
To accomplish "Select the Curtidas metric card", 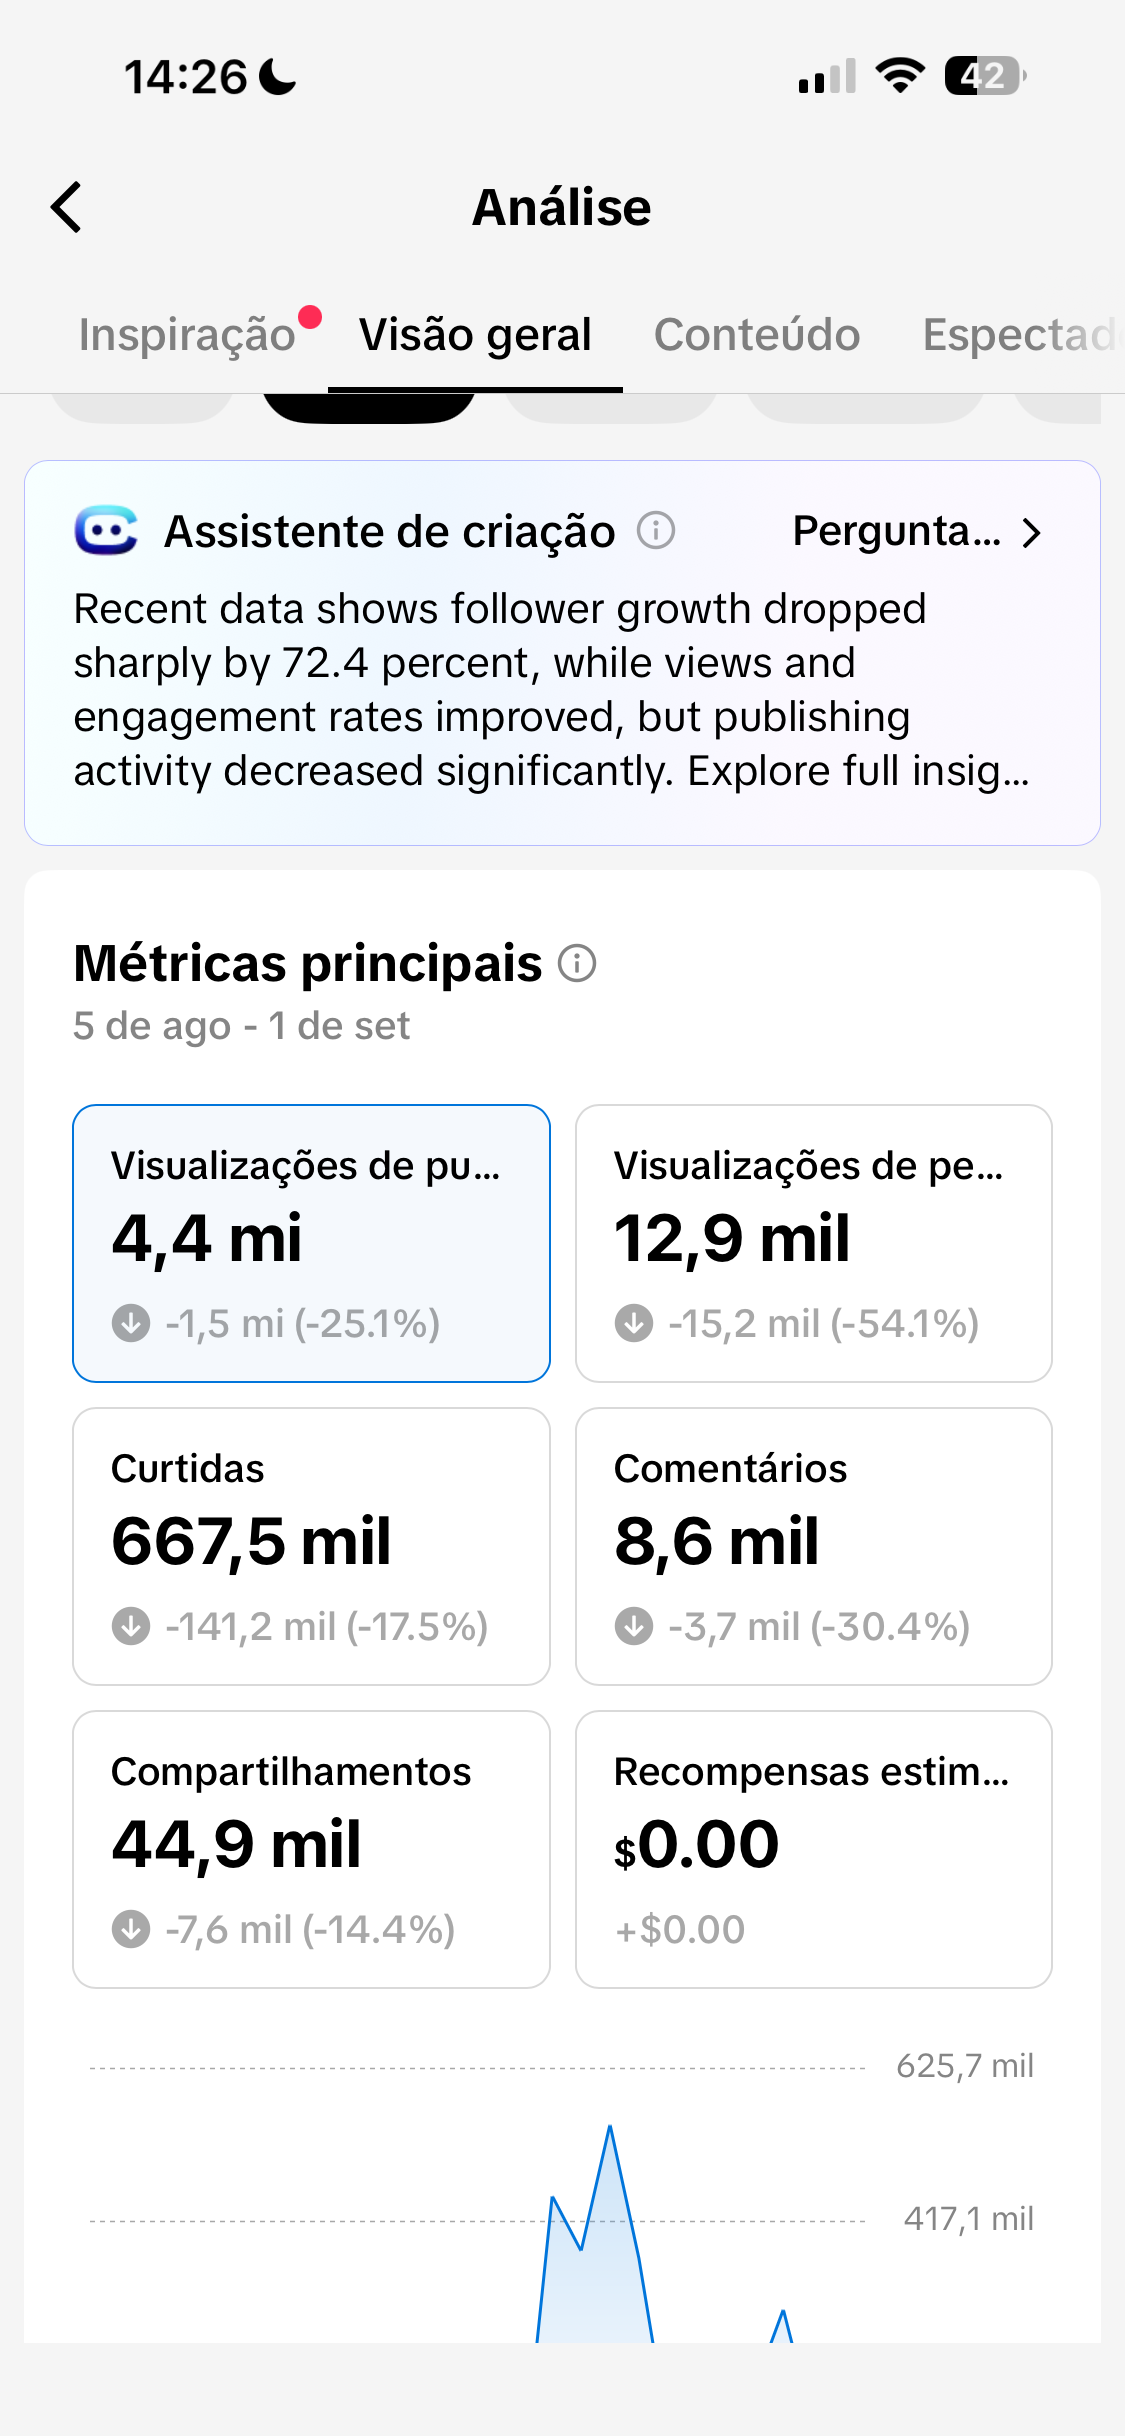I will click(312, 1546).
